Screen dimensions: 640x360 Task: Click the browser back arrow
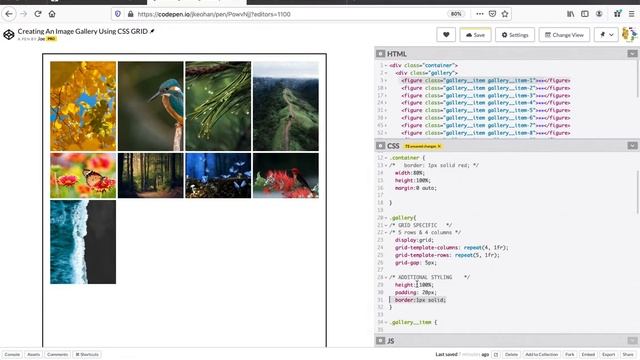tap(9, 14)
